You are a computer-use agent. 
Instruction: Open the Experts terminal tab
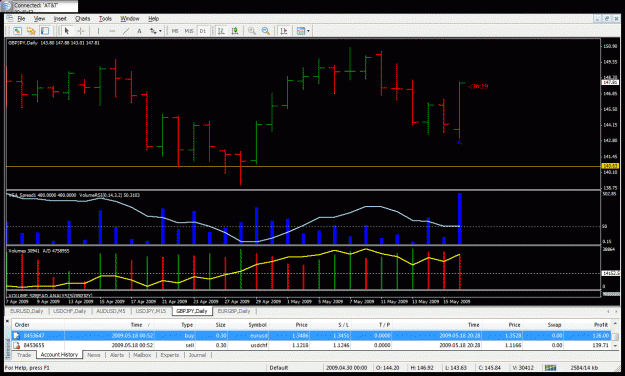pos(170,355)
